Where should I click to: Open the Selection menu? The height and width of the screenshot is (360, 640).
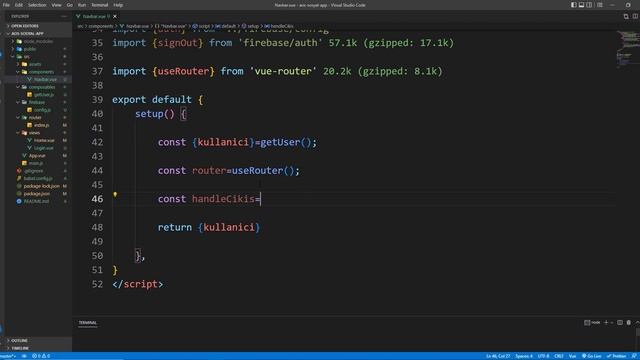[37, 5]
